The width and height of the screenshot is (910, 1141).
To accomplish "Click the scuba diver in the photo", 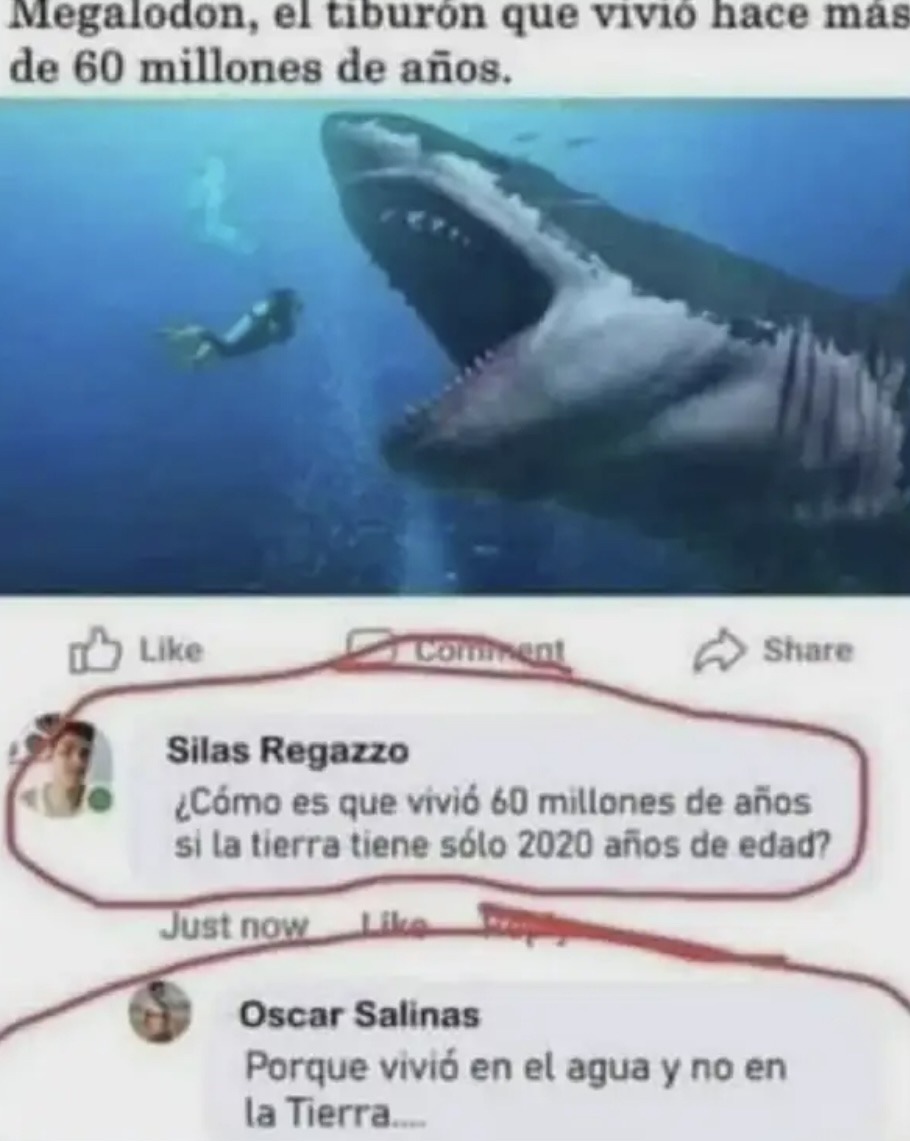I will click(x=231, y=327).
